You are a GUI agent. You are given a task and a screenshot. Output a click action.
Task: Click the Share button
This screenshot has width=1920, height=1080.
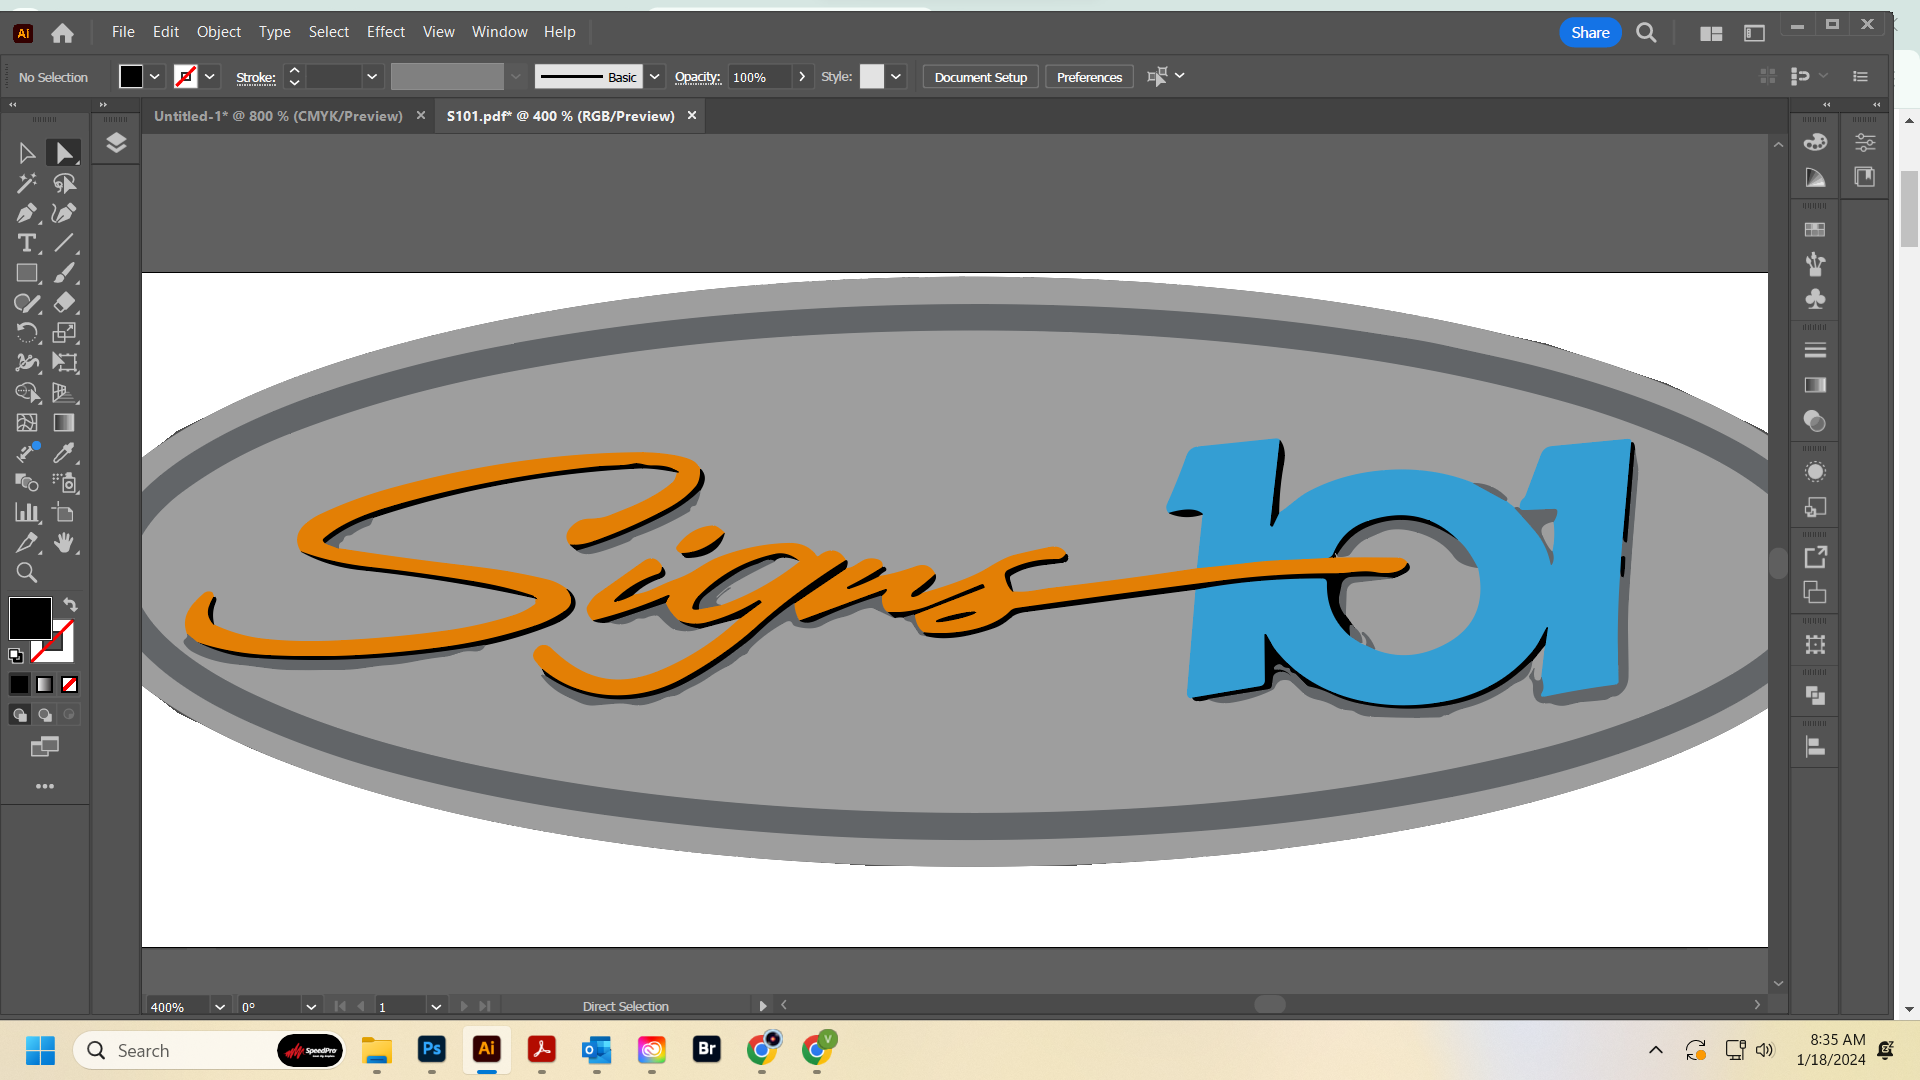(1590, 33)
